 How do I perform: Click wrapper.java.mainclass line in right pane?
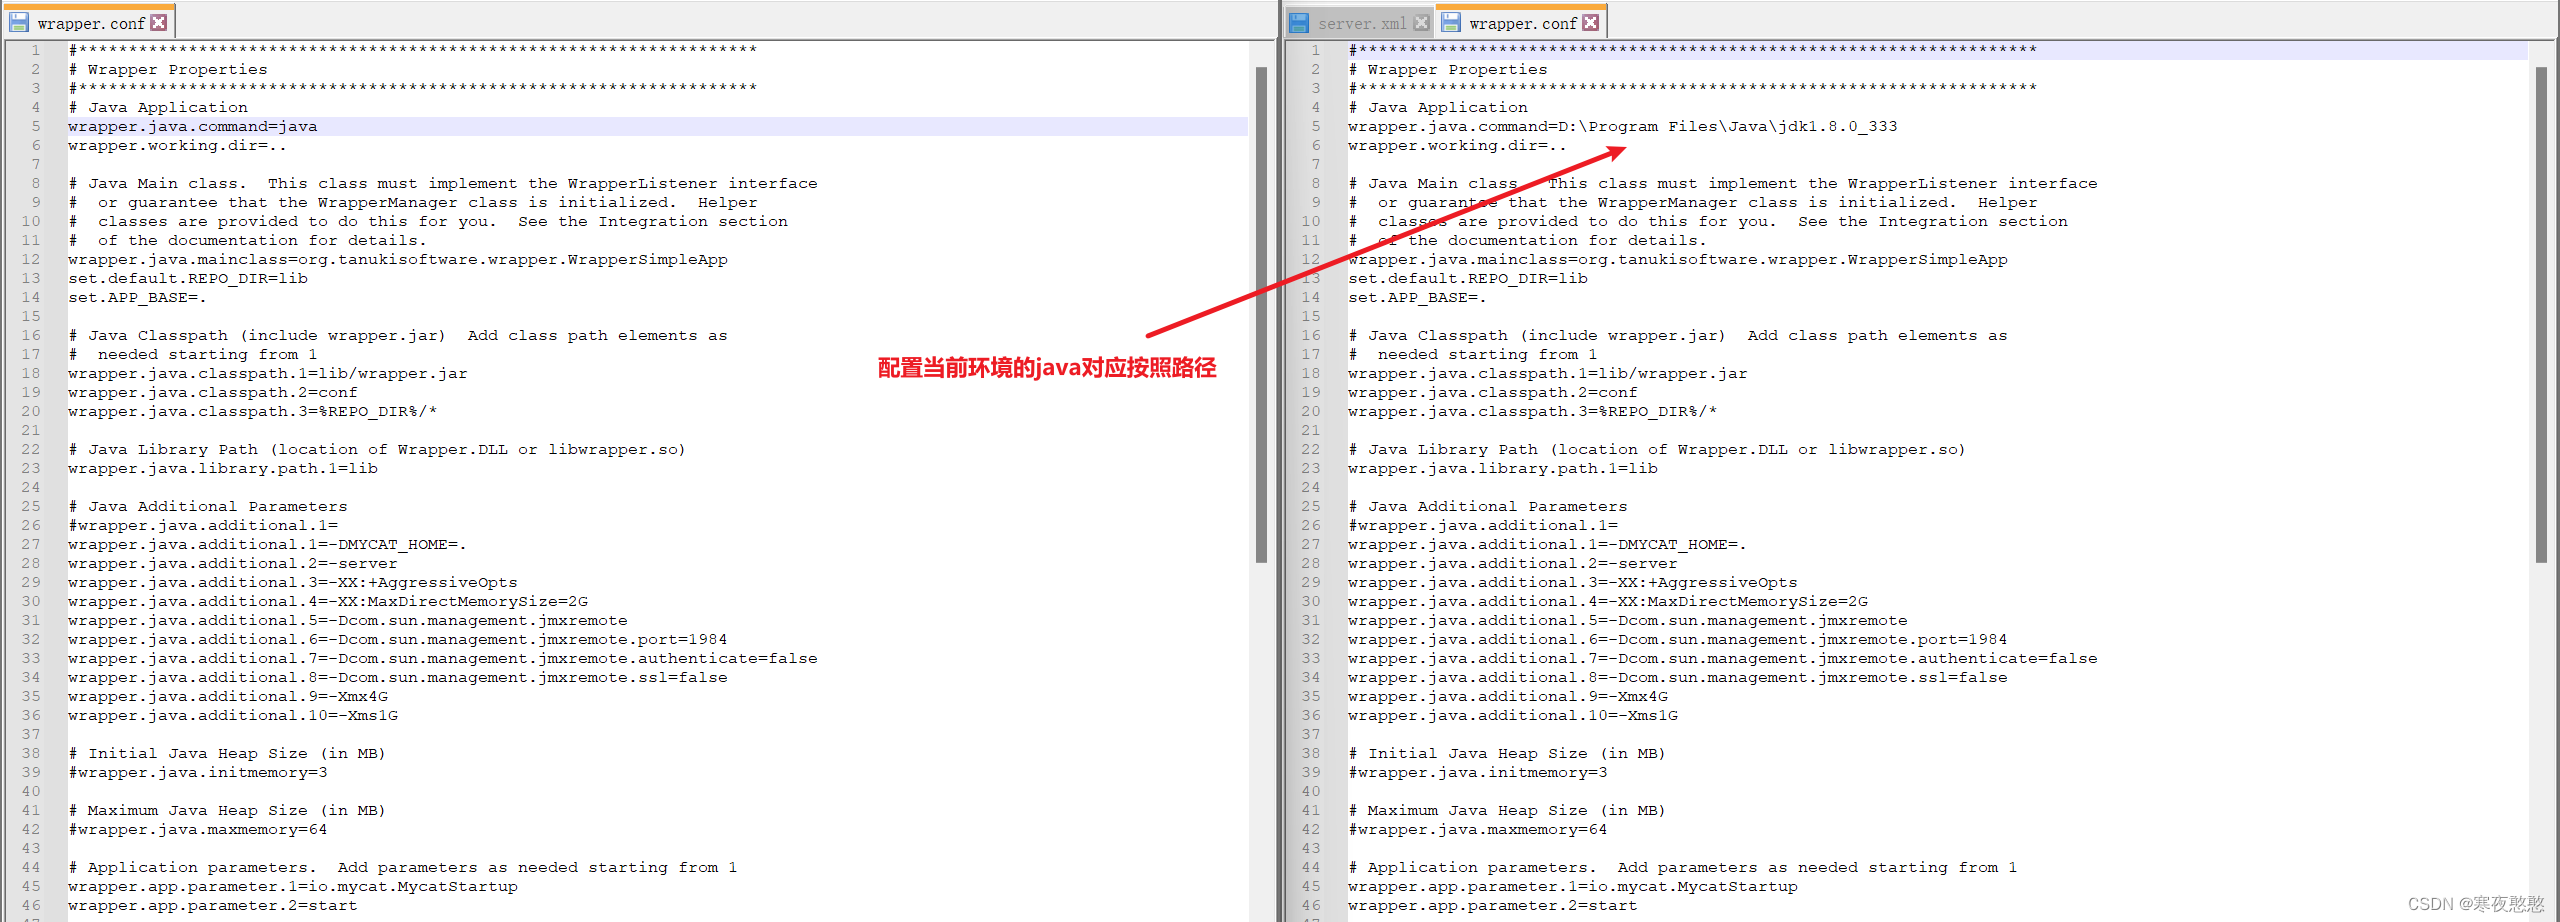1678,259
